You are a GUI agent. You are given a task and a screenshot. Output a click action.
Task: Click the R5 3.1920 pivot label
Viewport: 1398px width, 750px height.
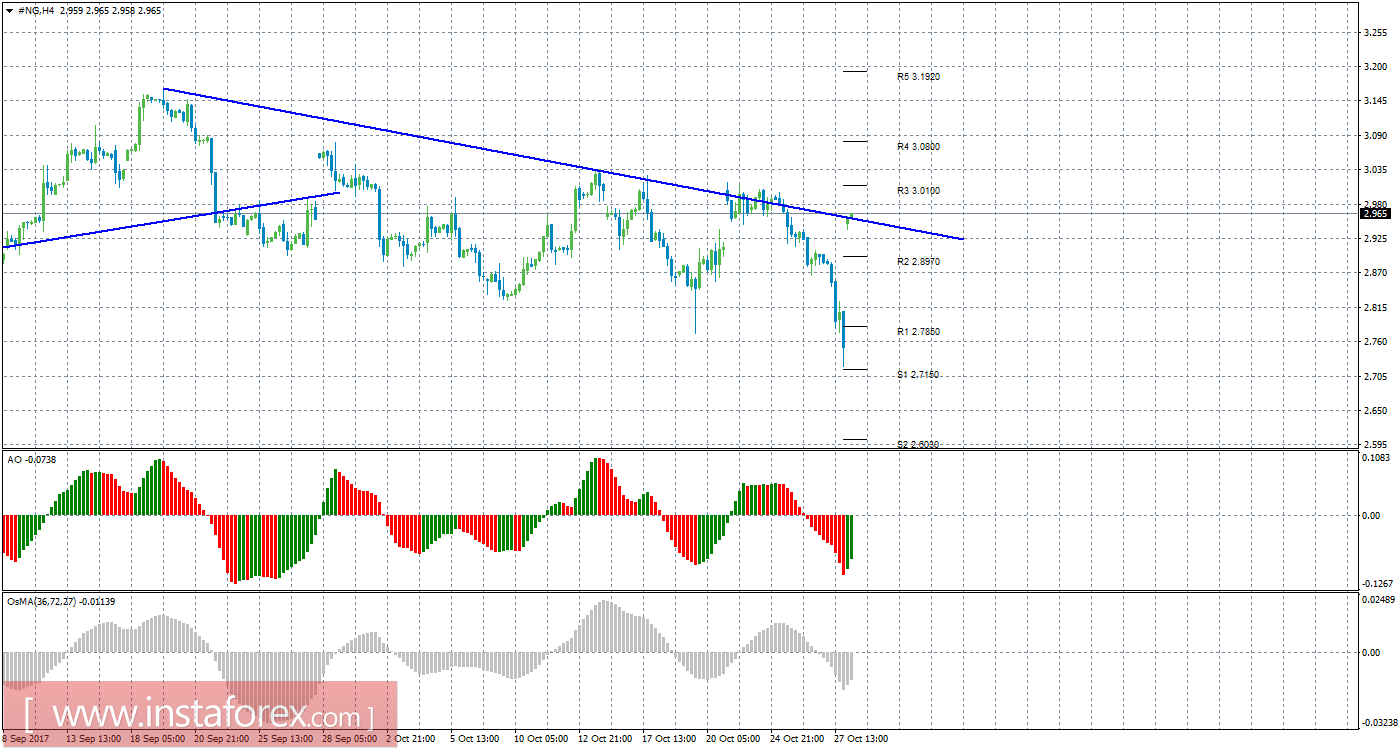click(x=918, y=76)
